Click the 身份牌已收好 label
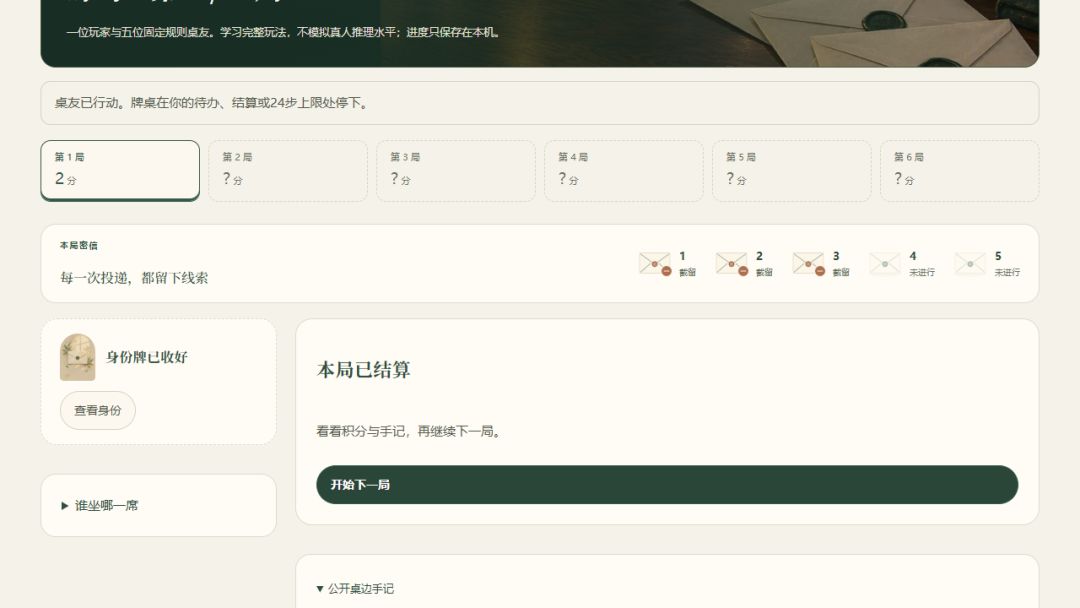This screenshot has height=608, width=1080. click(x=147, y=357)
